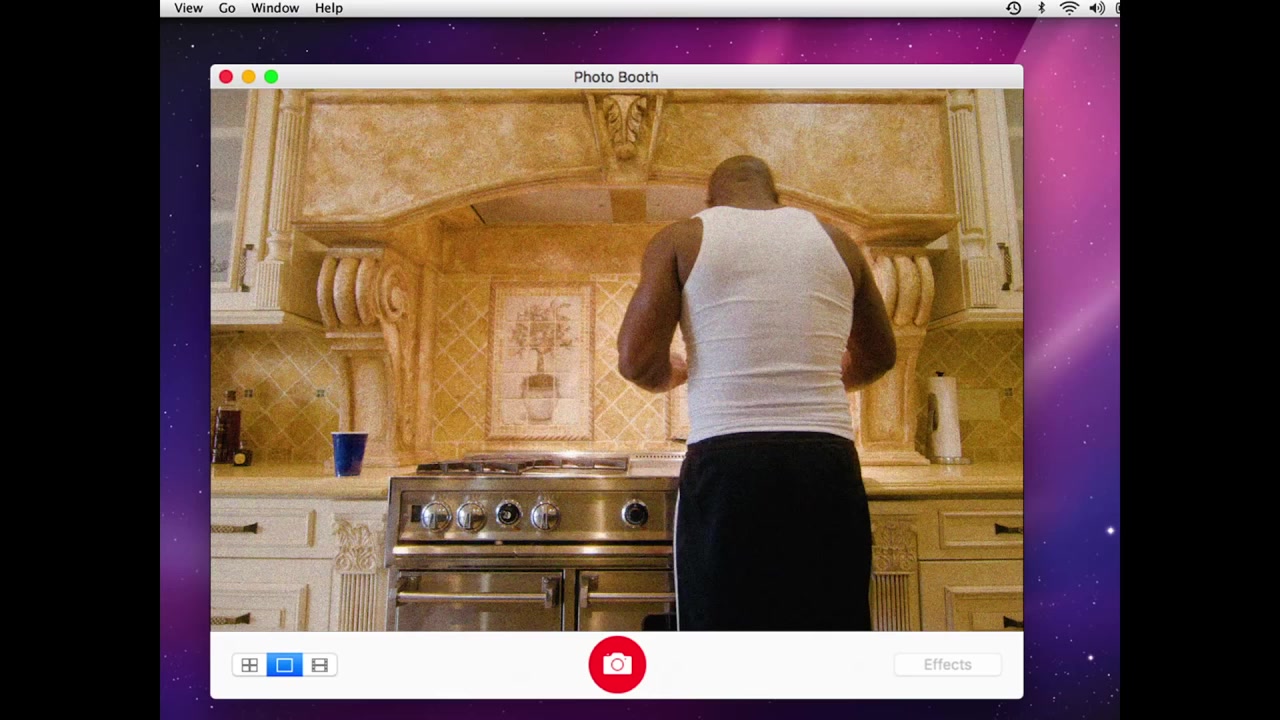
Task: Zoom the Photo Booth window with green button
Action: pos(271,77)
